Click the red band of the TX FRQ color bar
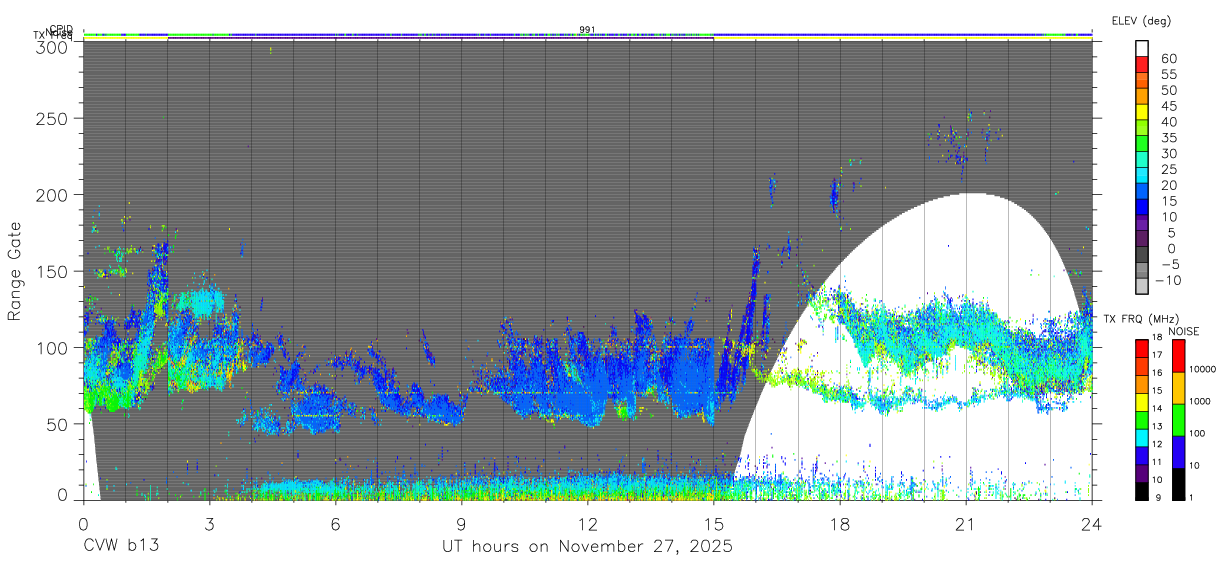 pyautogui.click(x=1142, y=348)
